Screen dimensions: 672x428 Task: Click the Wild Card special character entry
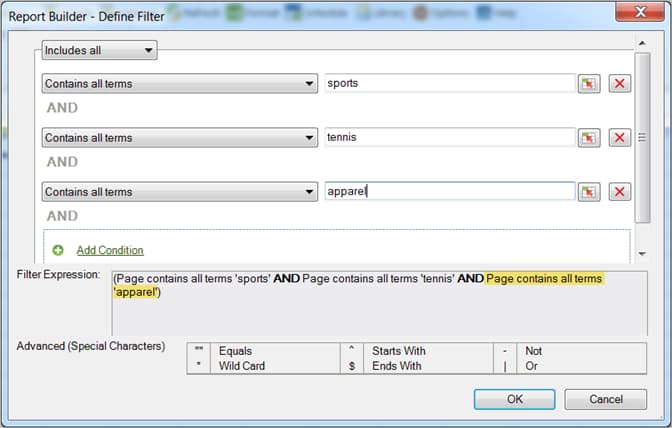click(x=242, y=366)
